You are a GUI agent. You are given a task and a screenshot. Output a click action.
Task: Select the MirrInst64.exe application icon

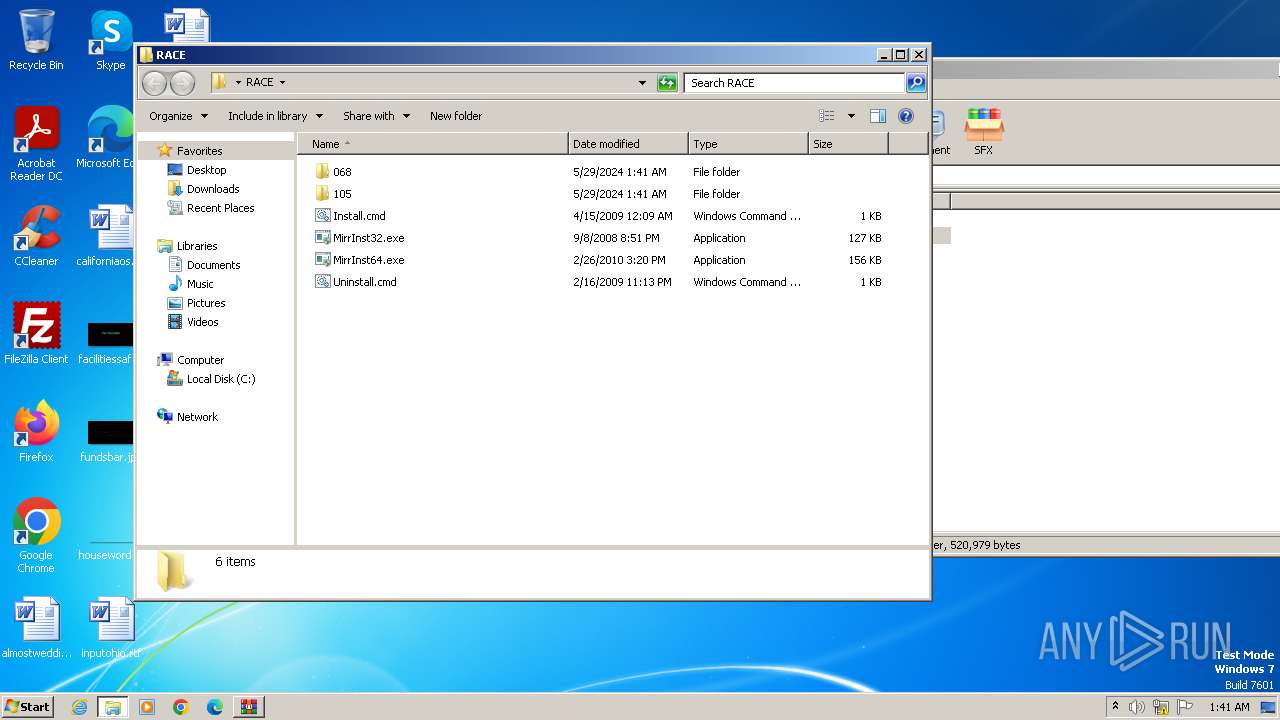[x=322, y=260]
